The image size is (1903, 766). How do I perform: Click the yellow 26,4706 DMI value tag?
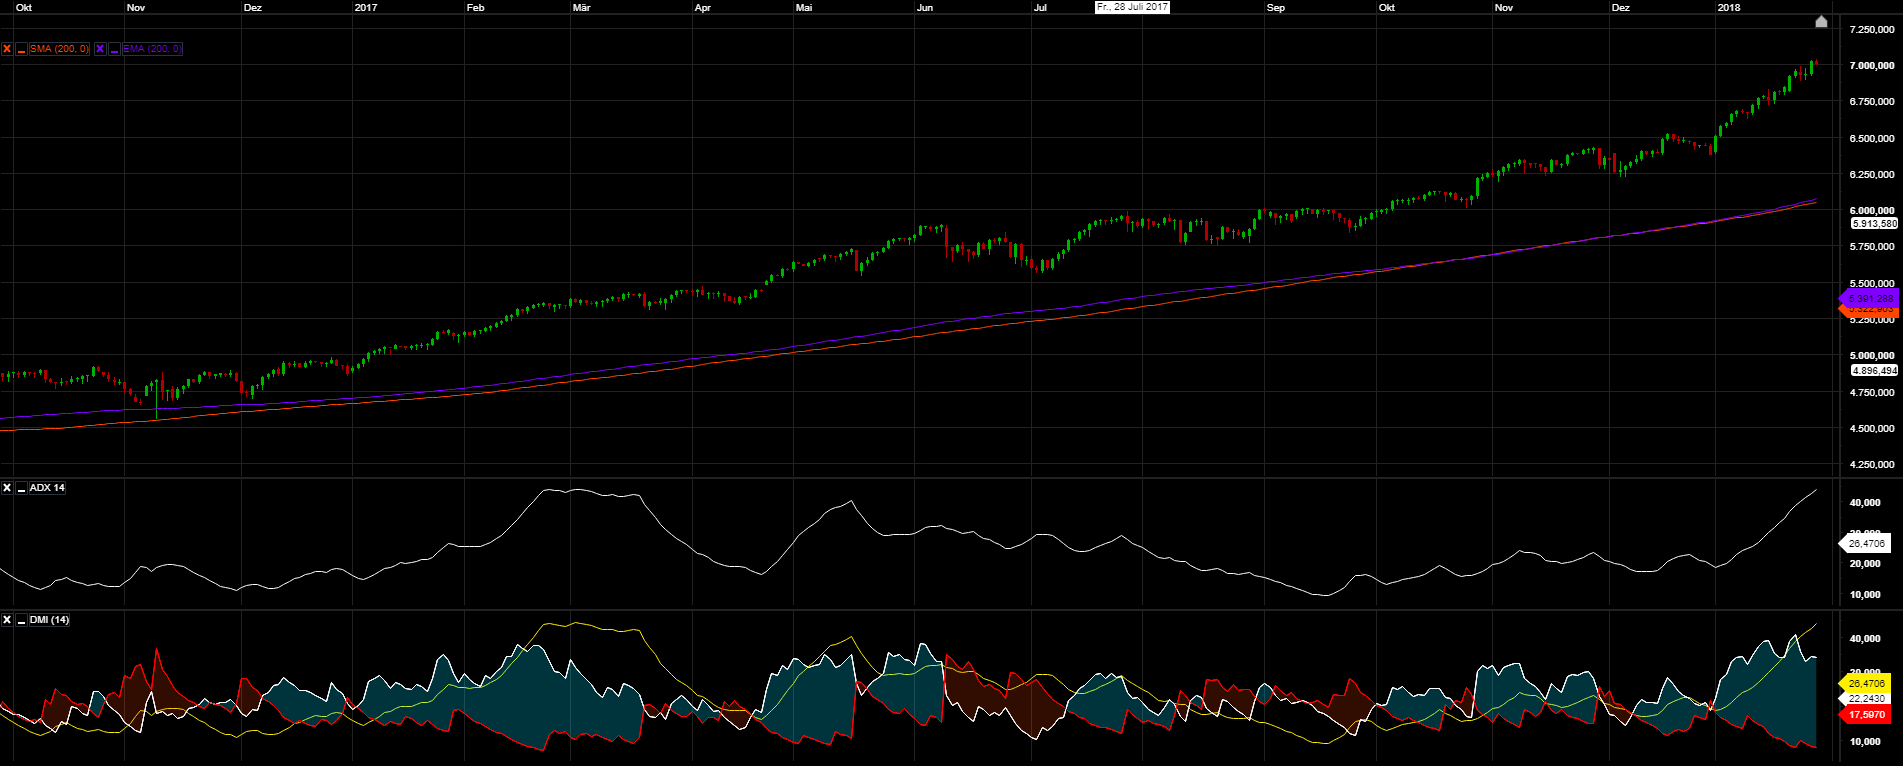(1866, 684)
